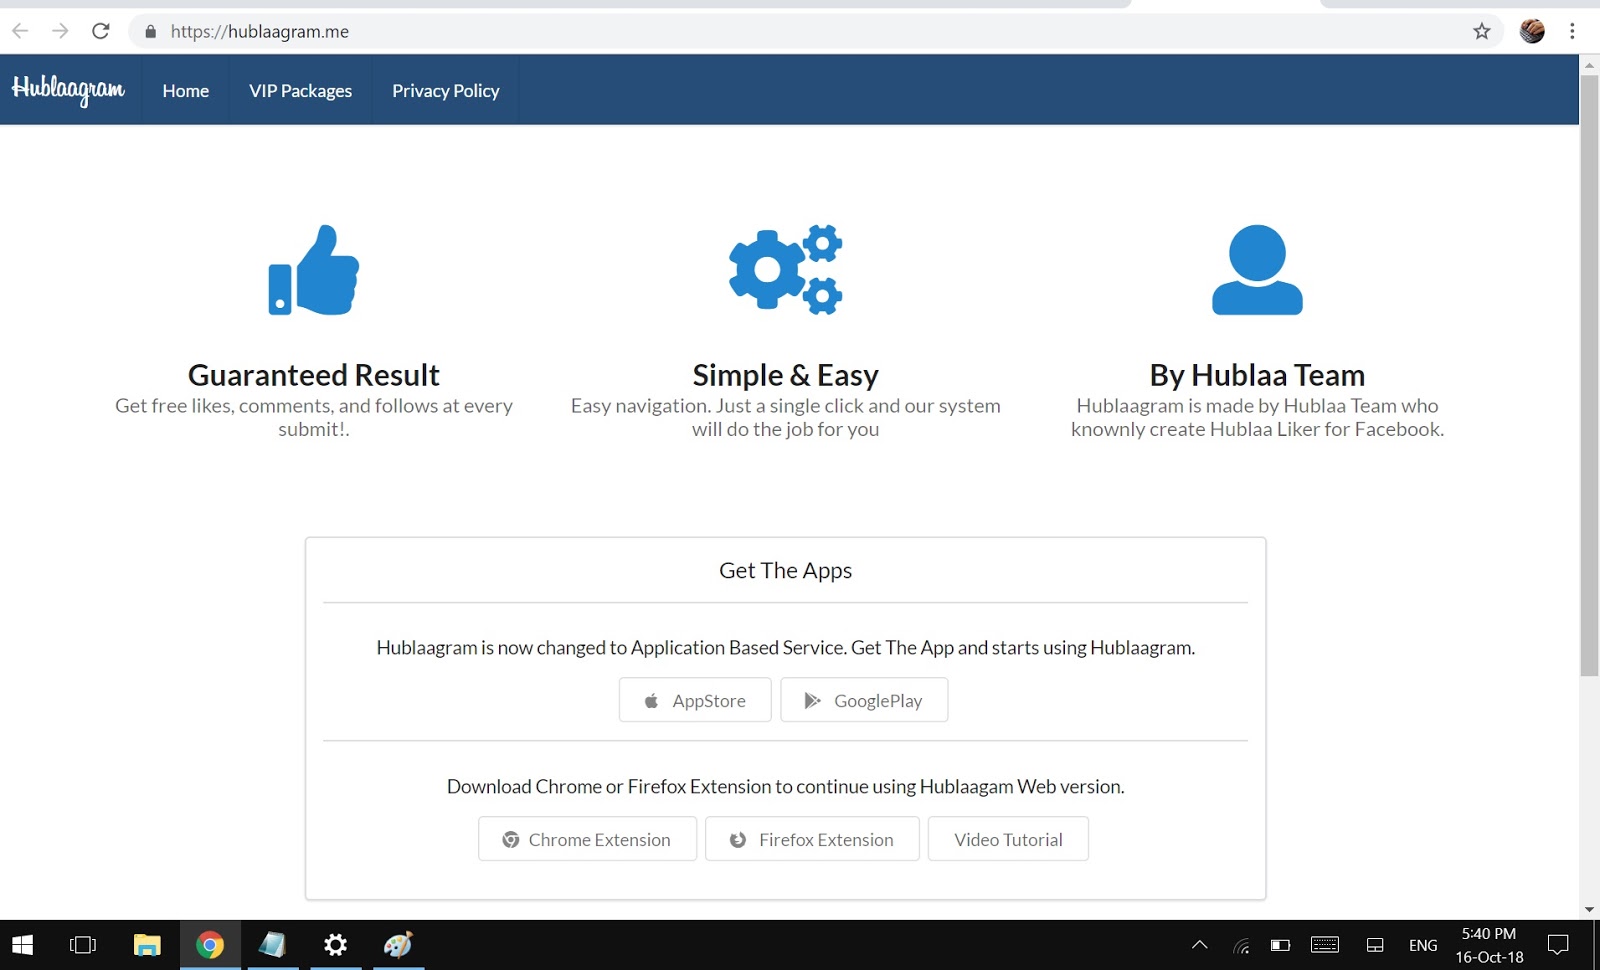
Task: Show hidden system tray icons
Action: tap(1200, 945)
